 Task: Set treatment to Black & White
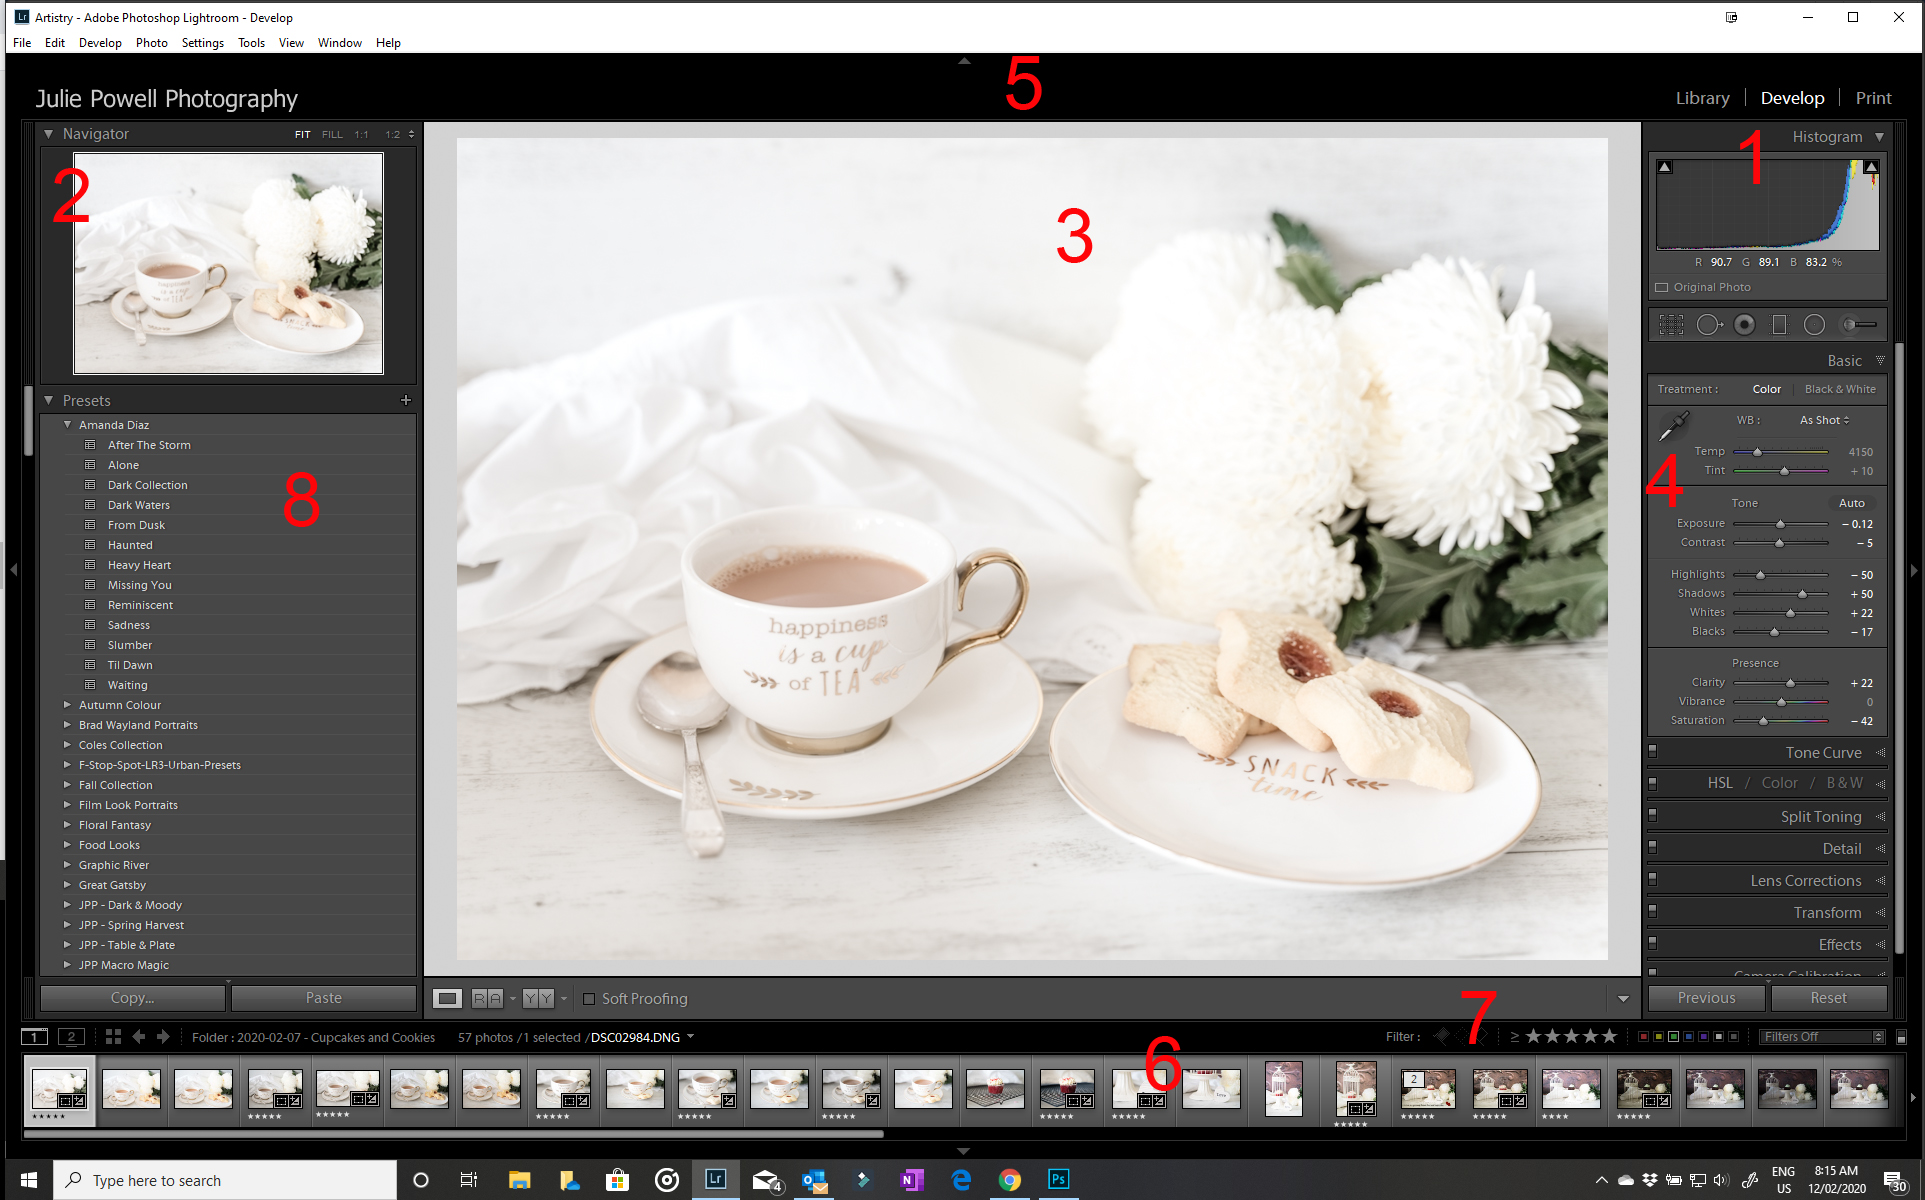(x=1840, y=389)
